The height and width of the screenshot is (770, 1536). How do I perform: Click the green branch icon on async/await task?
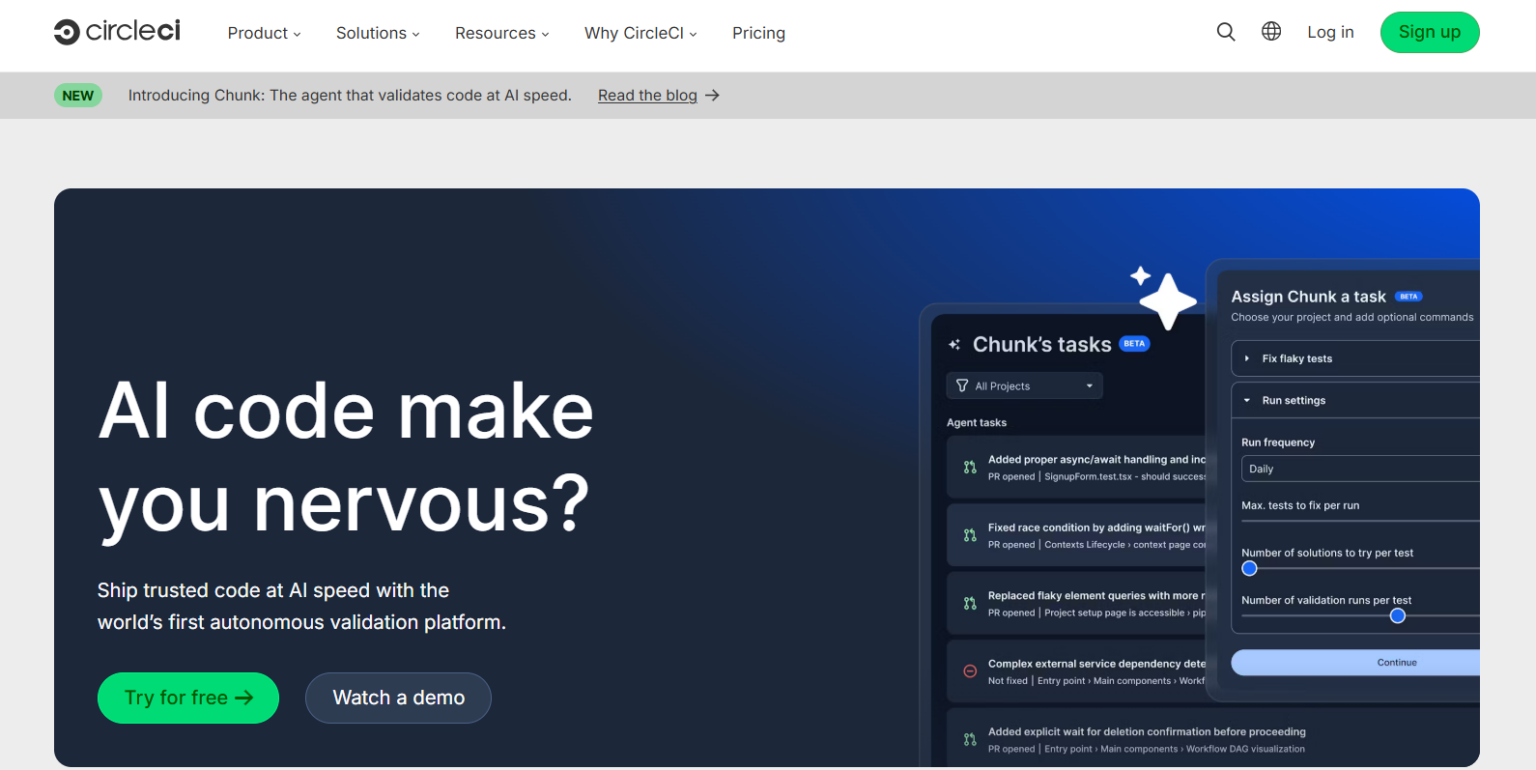[969, 466]
